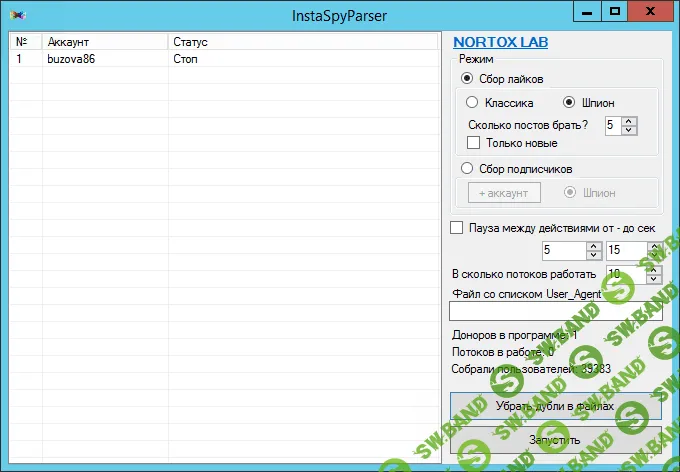Close the InstaSpyParser window
The height and width of the screenshot is (472, 680).
pyautogui.click(x=650, y=12)
